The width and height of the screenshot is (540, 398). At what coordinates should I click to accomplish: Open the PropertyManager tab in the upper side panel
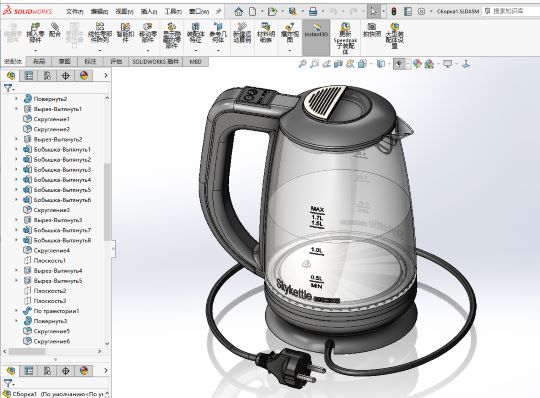(x=29, y=75)
